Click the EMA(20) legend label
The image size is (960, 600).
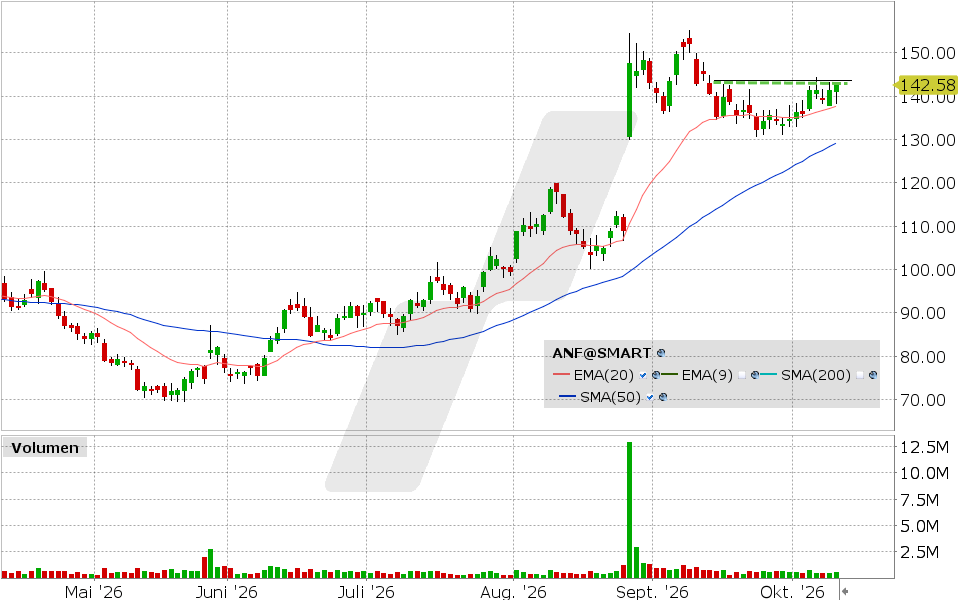tap(604, 375)
